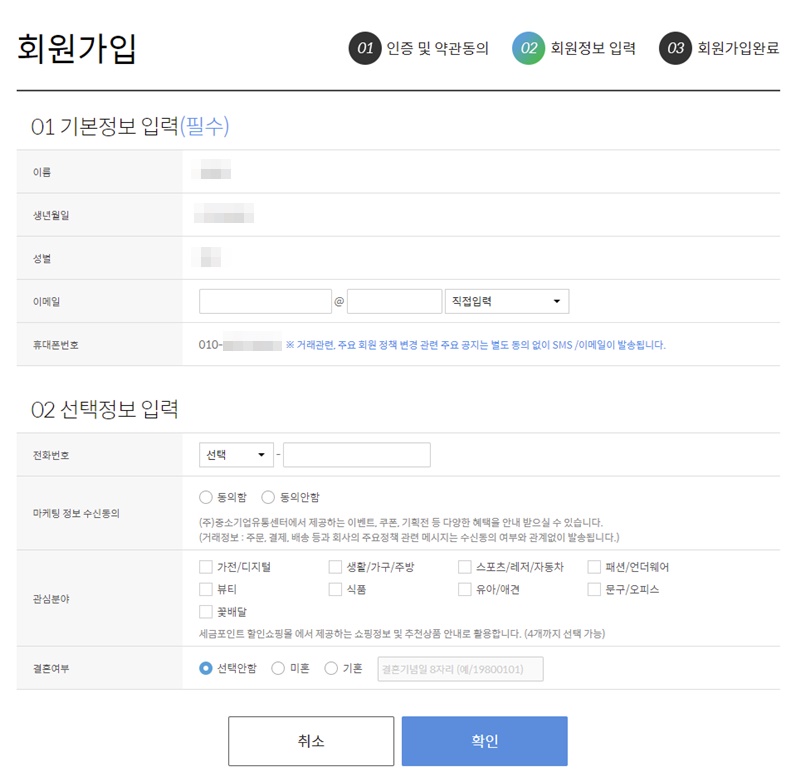Check the 유아/애견 interest checkbox
This screenshot has height=776, width=800.
[465, 589]
